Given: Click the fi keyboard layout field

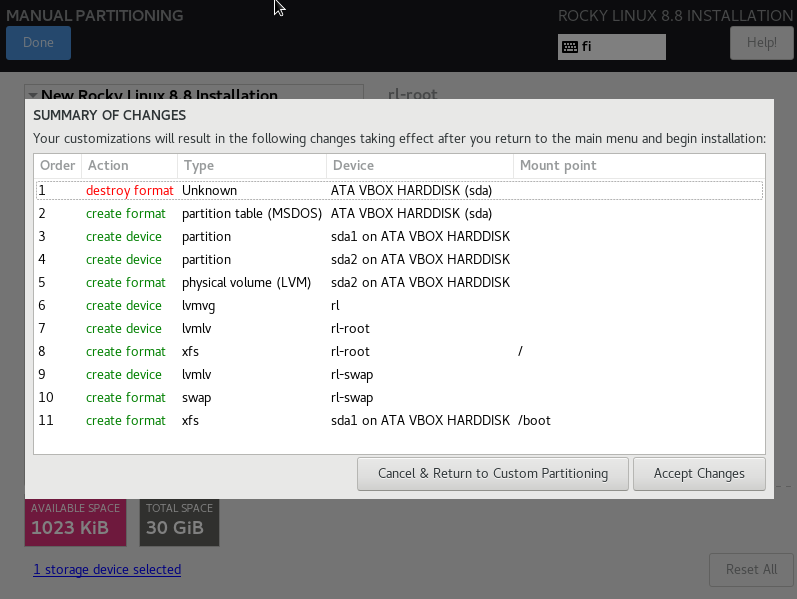Looking at the screenshot, I should click(622, 47).
